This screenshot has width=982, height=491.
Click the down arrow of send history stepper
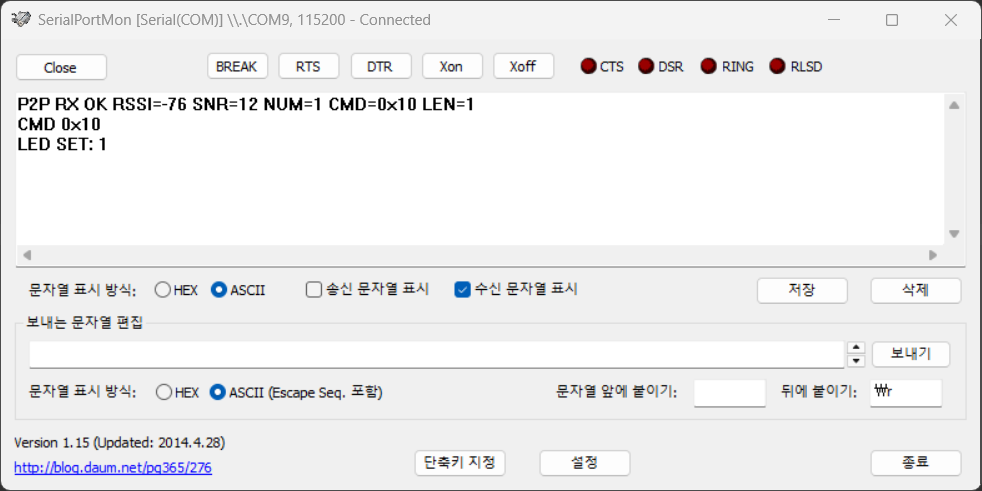[x=856, y=361]
